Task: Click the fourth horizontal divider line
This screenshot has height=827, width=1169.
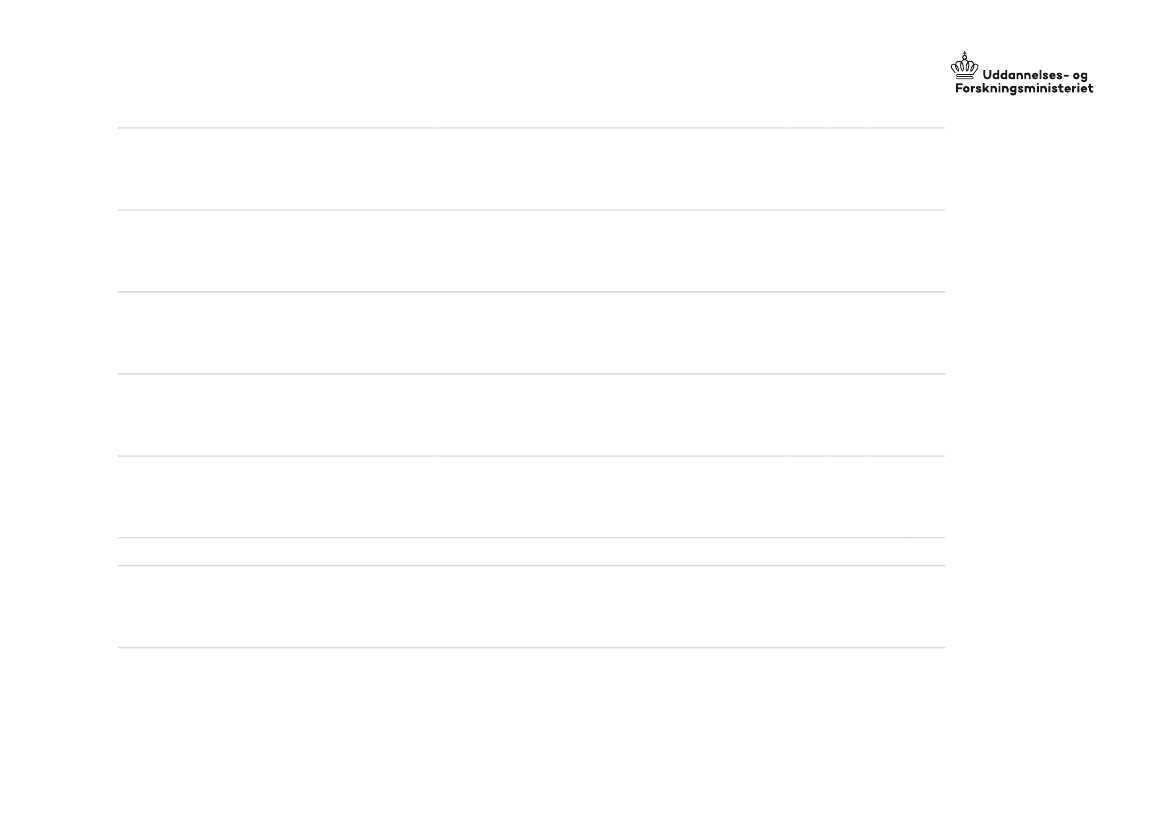Action: pos(531,374)
